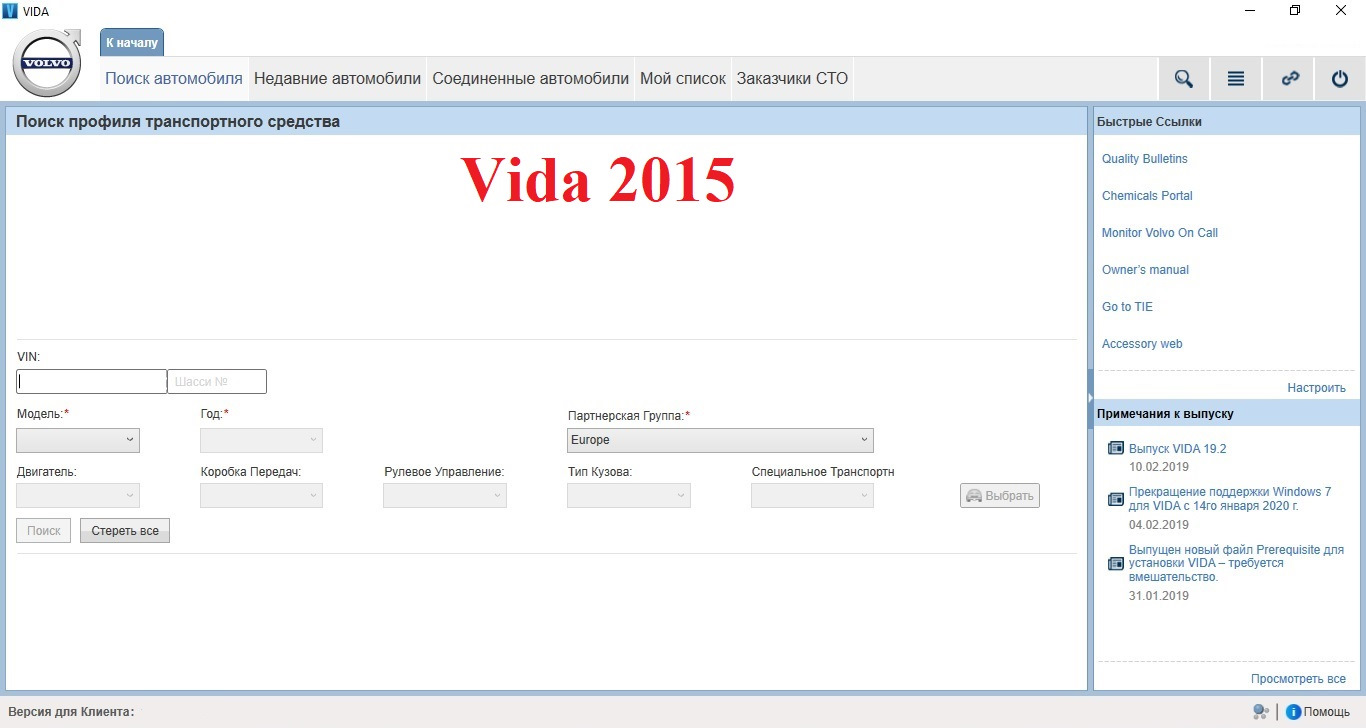
Task: Click the power logout icon
Action: pos(1340,79)
